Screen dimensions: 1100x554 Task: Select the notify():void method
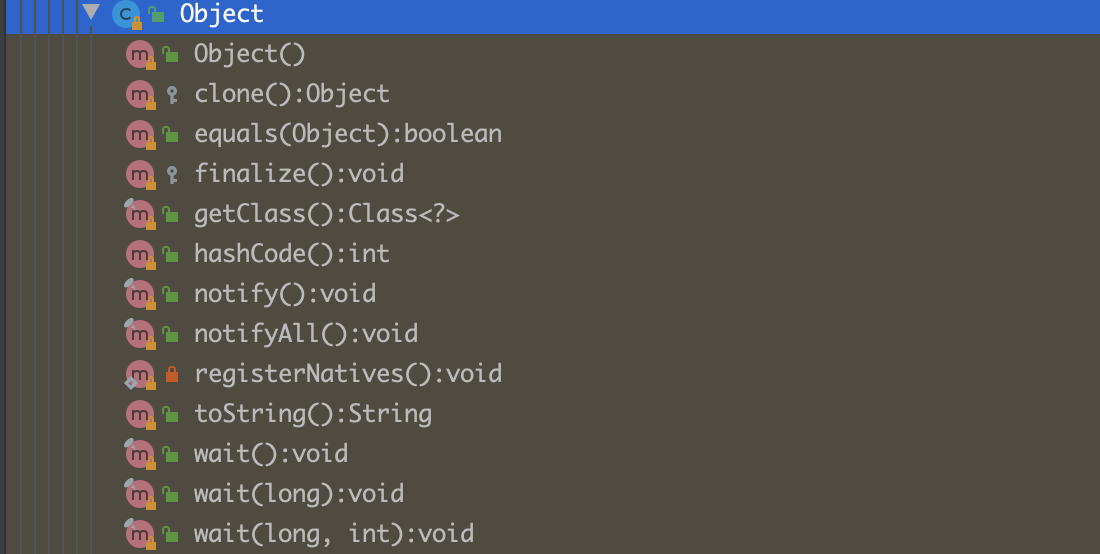285,294
